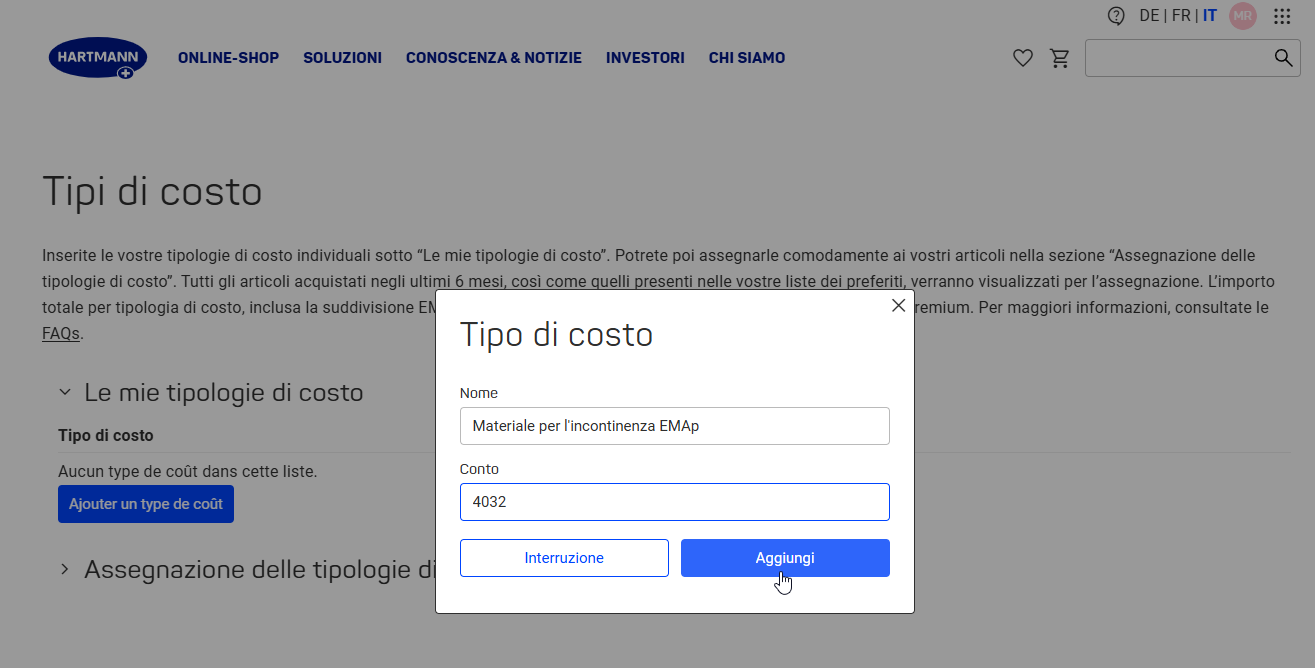This screenshot has height=668, width=1315.
Task: Click the search magnifier icon
Action: pos(1284,58)
